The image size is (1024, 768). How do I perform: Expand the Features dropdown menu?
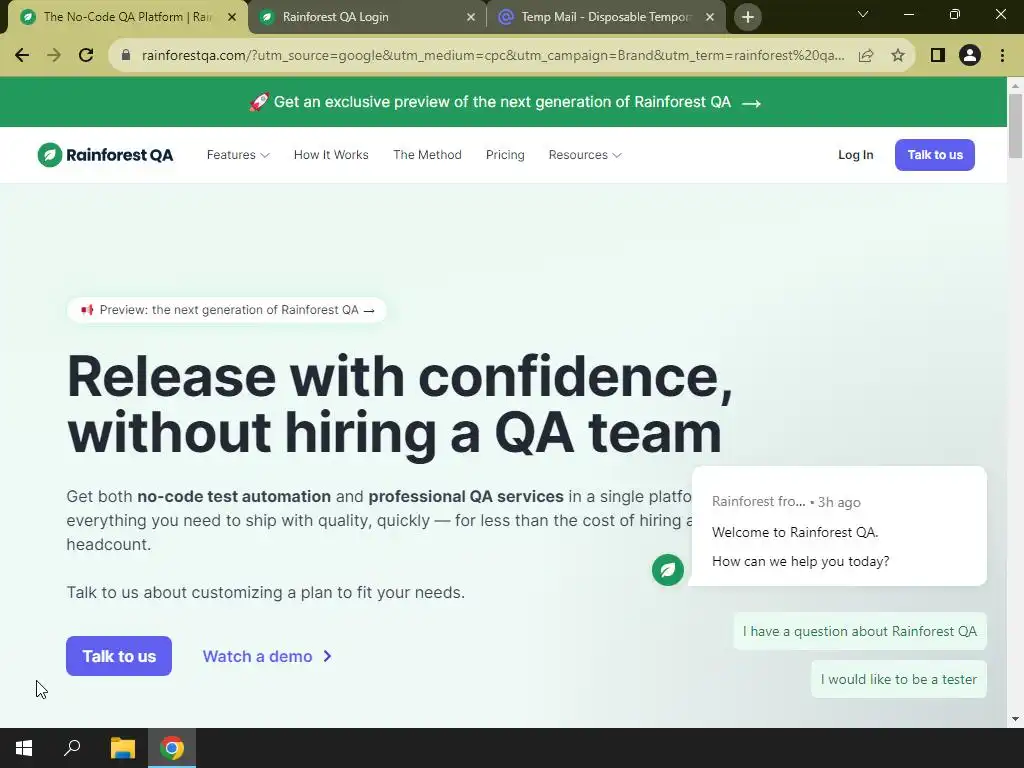pyautogui.click(x=238, y=155)
